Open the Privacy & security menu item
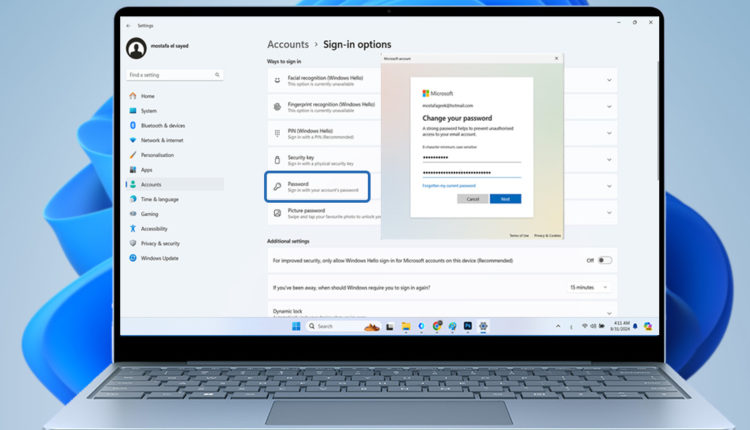 160,243
